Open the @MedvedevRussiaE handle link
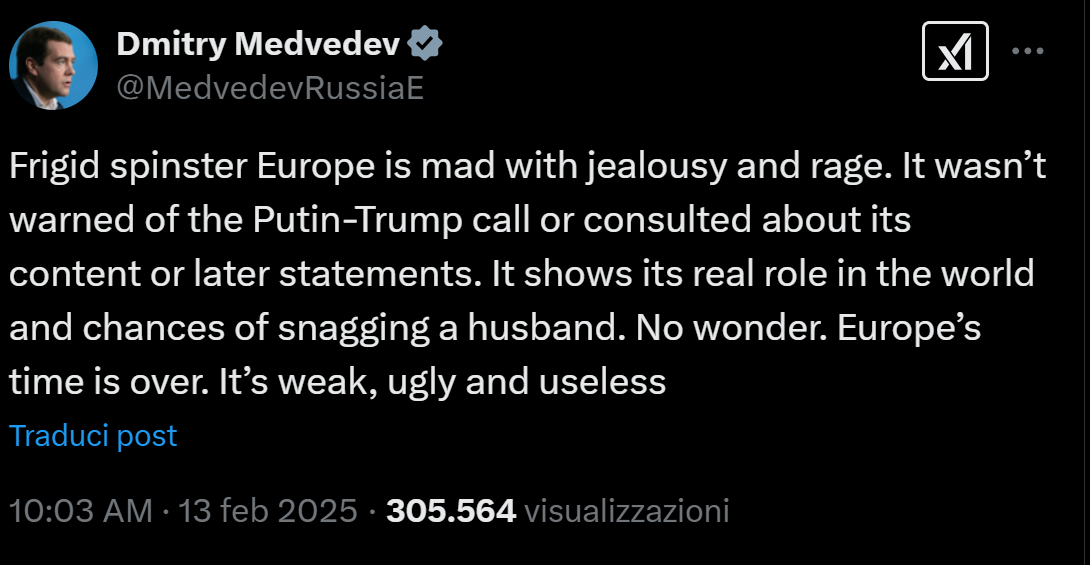Image resolution: width=1090 pixels, height=565 pixels. click(270, 88)
